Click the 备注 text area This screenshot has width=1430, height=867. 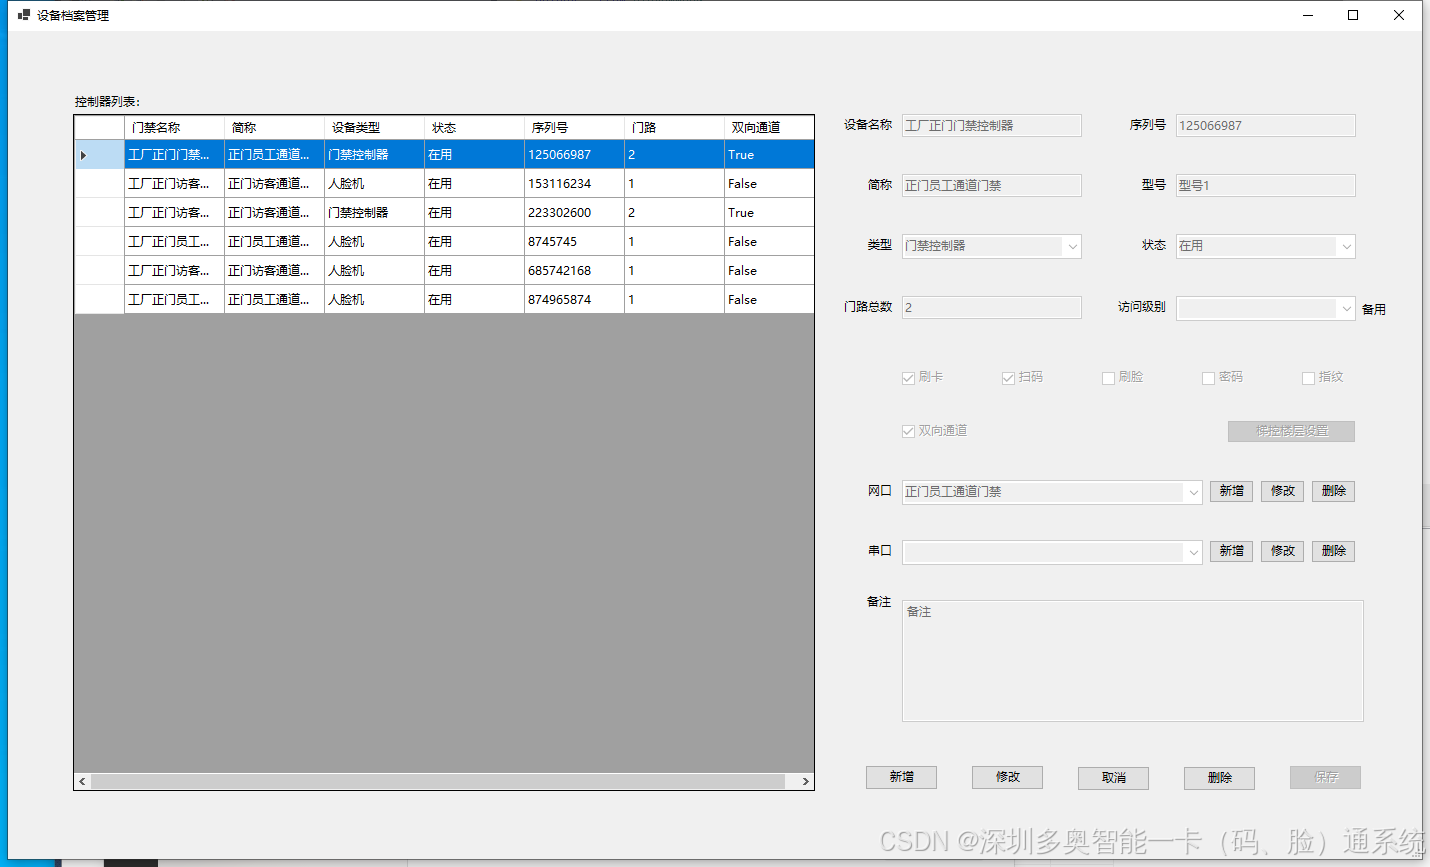pyautogui.click(x=1132, y=661)
